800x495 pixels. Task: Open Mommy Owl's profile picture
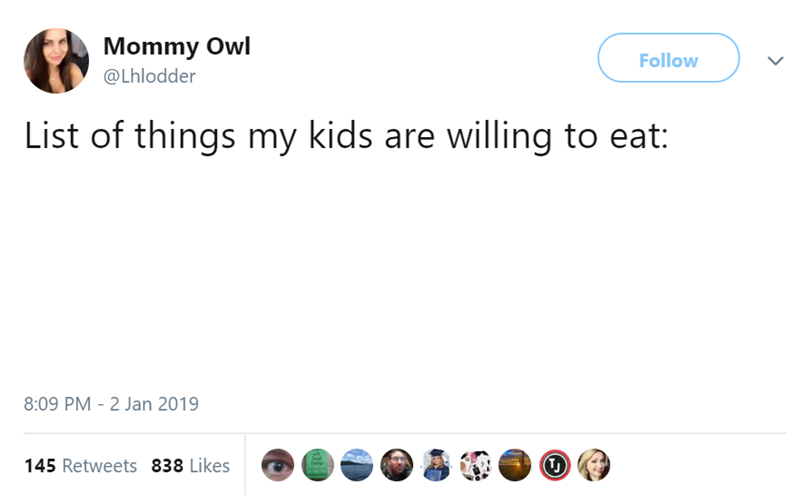pyautogui.click(x=57, y=60)
